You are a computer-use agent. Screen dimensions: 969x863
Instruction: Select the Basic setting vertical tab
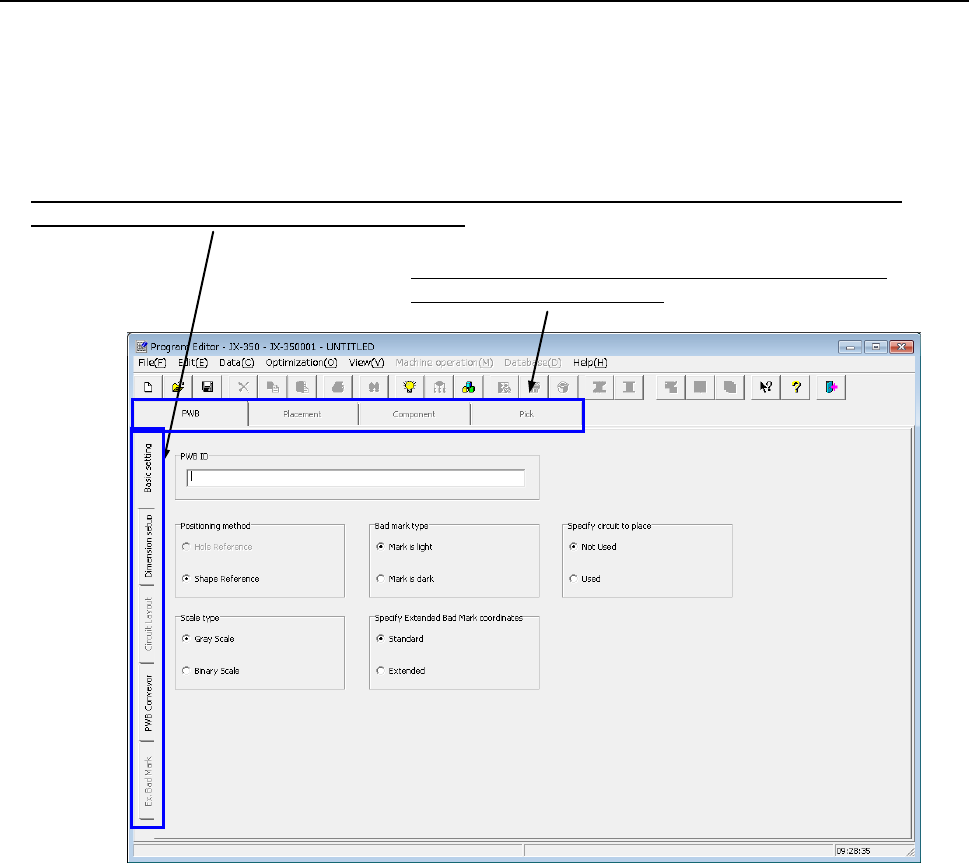point(148,468)
